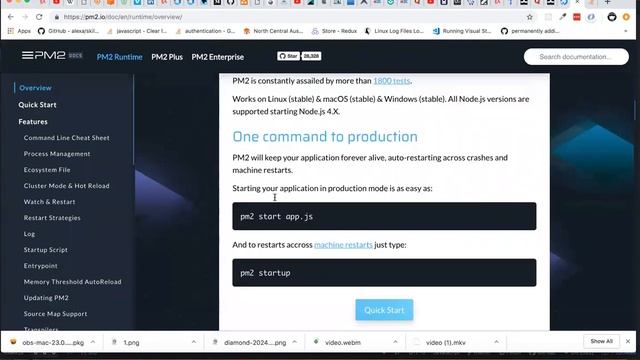This screenshot has width=640, height=360.
Task: Open the 'North Central Aus...' bookmark
Action: click(x=273, y=31)
